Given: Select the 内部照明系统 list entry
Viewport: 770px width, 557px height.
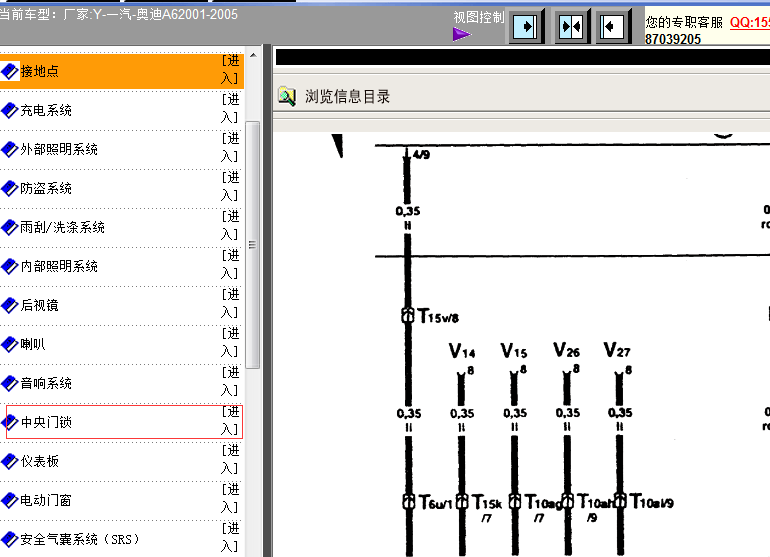Looking at the screenshot, I should click(x=122, y=266).
